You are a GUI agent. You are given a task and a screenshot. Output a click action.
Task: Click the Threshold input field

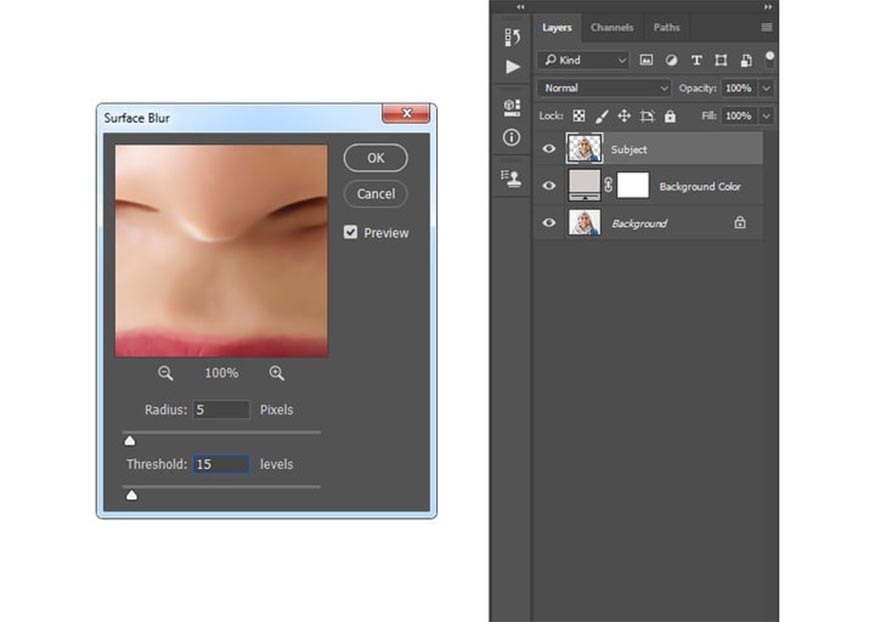click(221, 464)
